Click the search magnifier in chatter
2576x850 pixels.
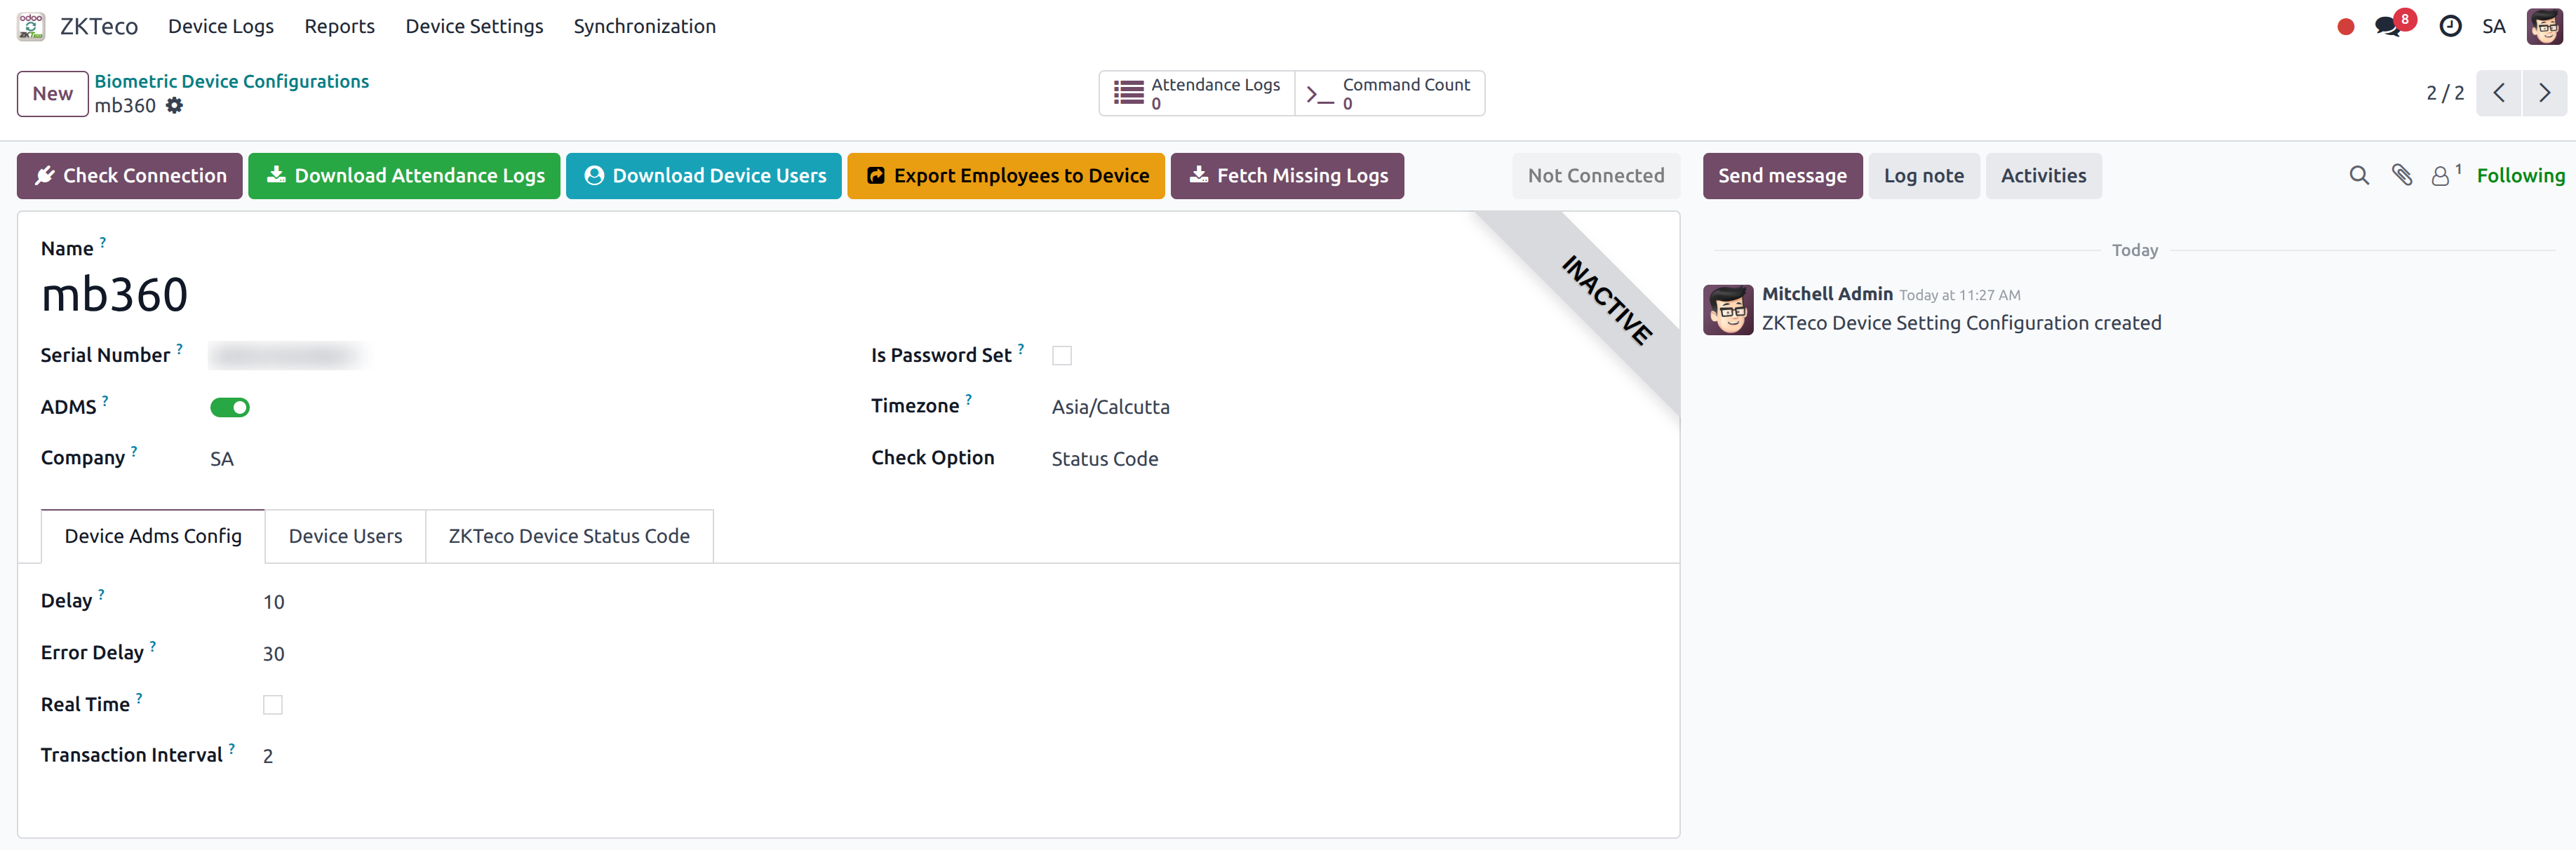[2359, 176]
